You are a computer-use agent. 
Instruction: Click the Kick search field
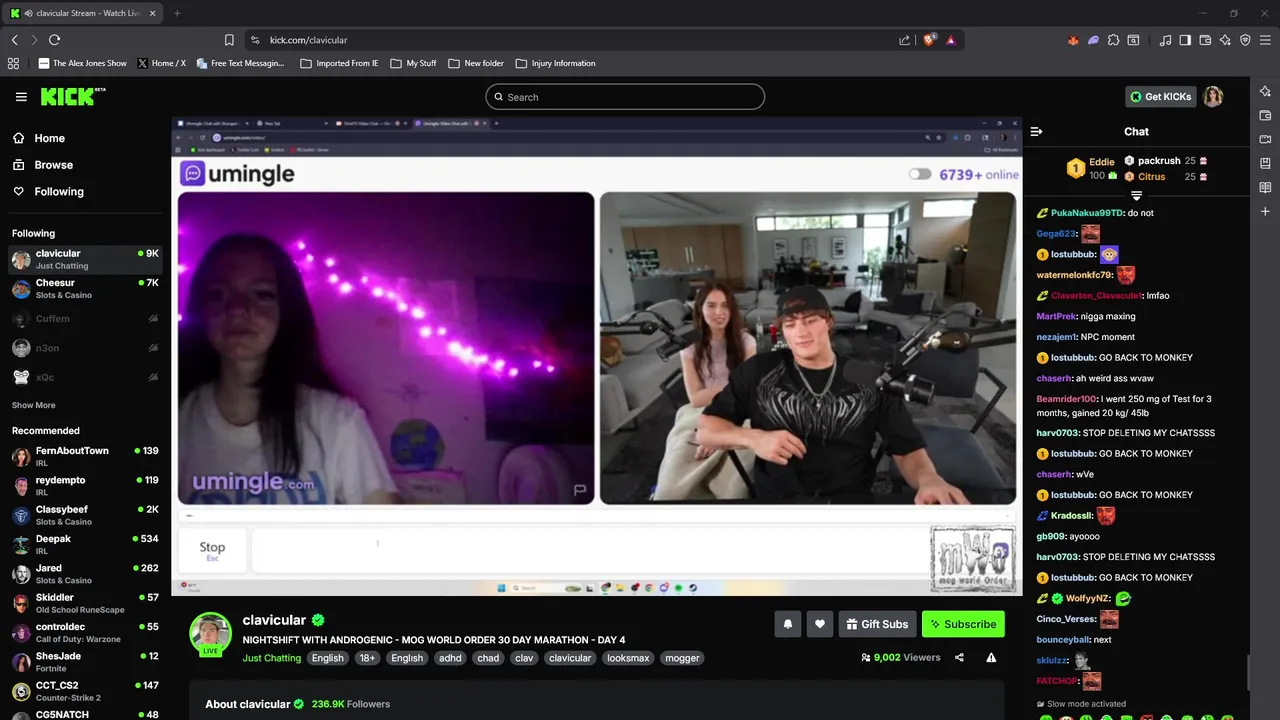tap(625, 97)
